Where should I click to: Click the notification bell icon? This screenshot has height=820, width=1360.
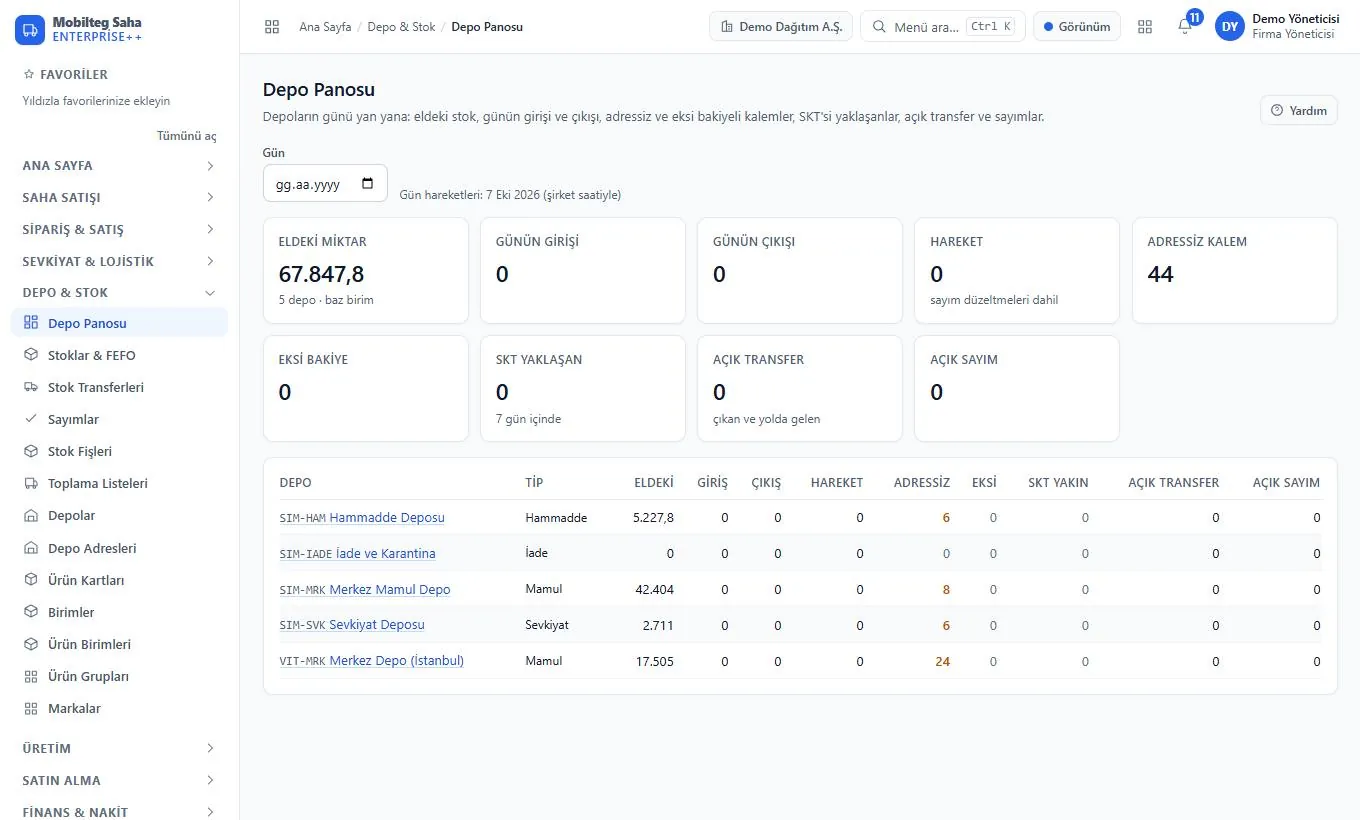pyautogui.click(x=1185, y=27)
